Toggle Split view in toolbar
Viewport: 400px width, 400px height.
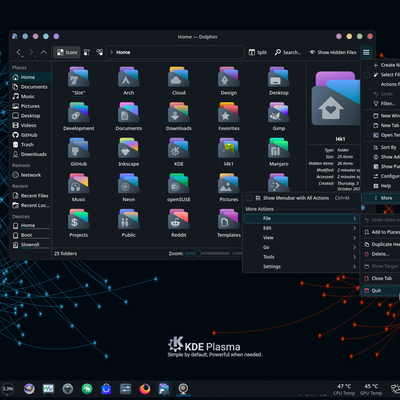coord(258,52)
